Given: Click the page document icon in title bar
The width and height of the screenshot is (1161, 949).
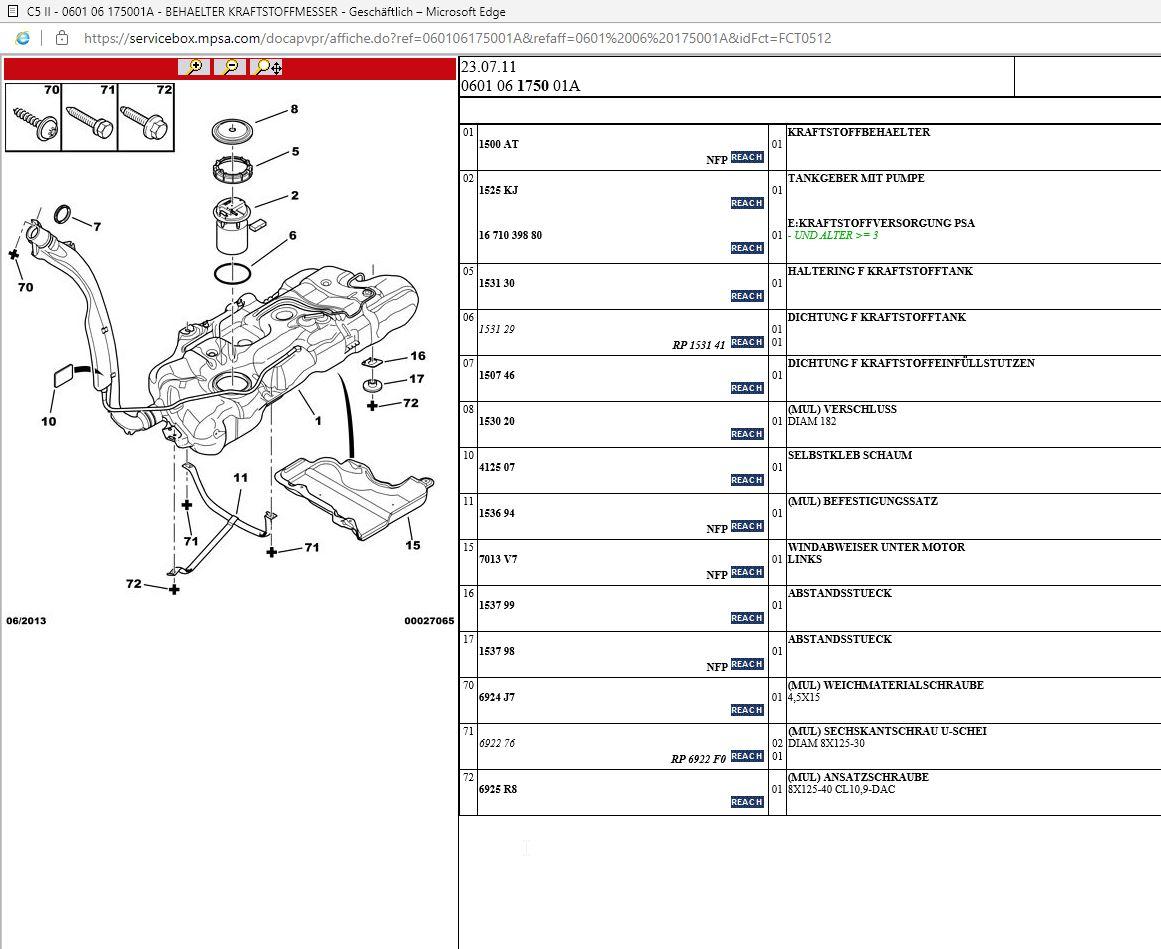Looking at the screenshot, I should point(12,11).
